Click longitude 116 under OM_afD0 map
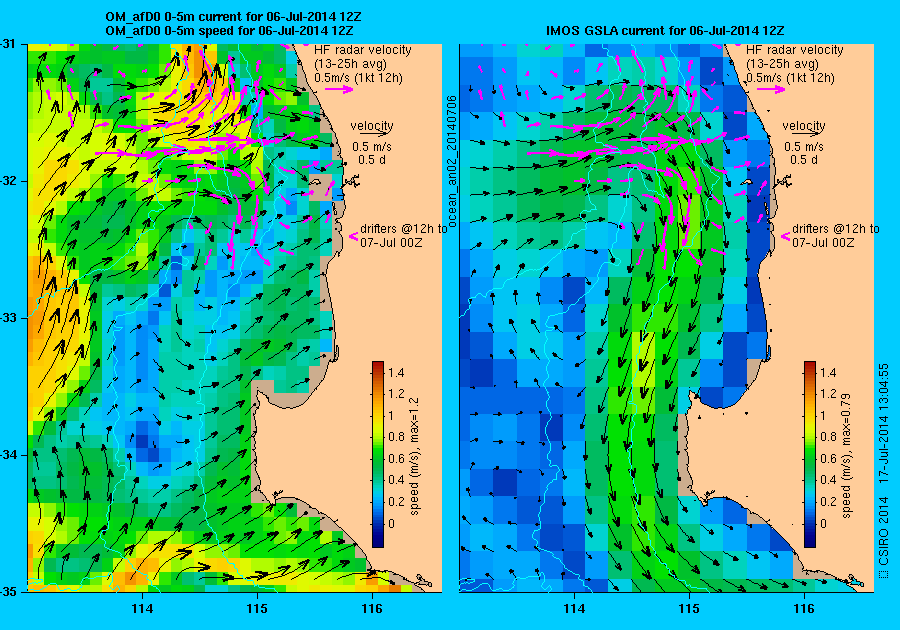This screenshot has width=900, height=630. (372, 609)
